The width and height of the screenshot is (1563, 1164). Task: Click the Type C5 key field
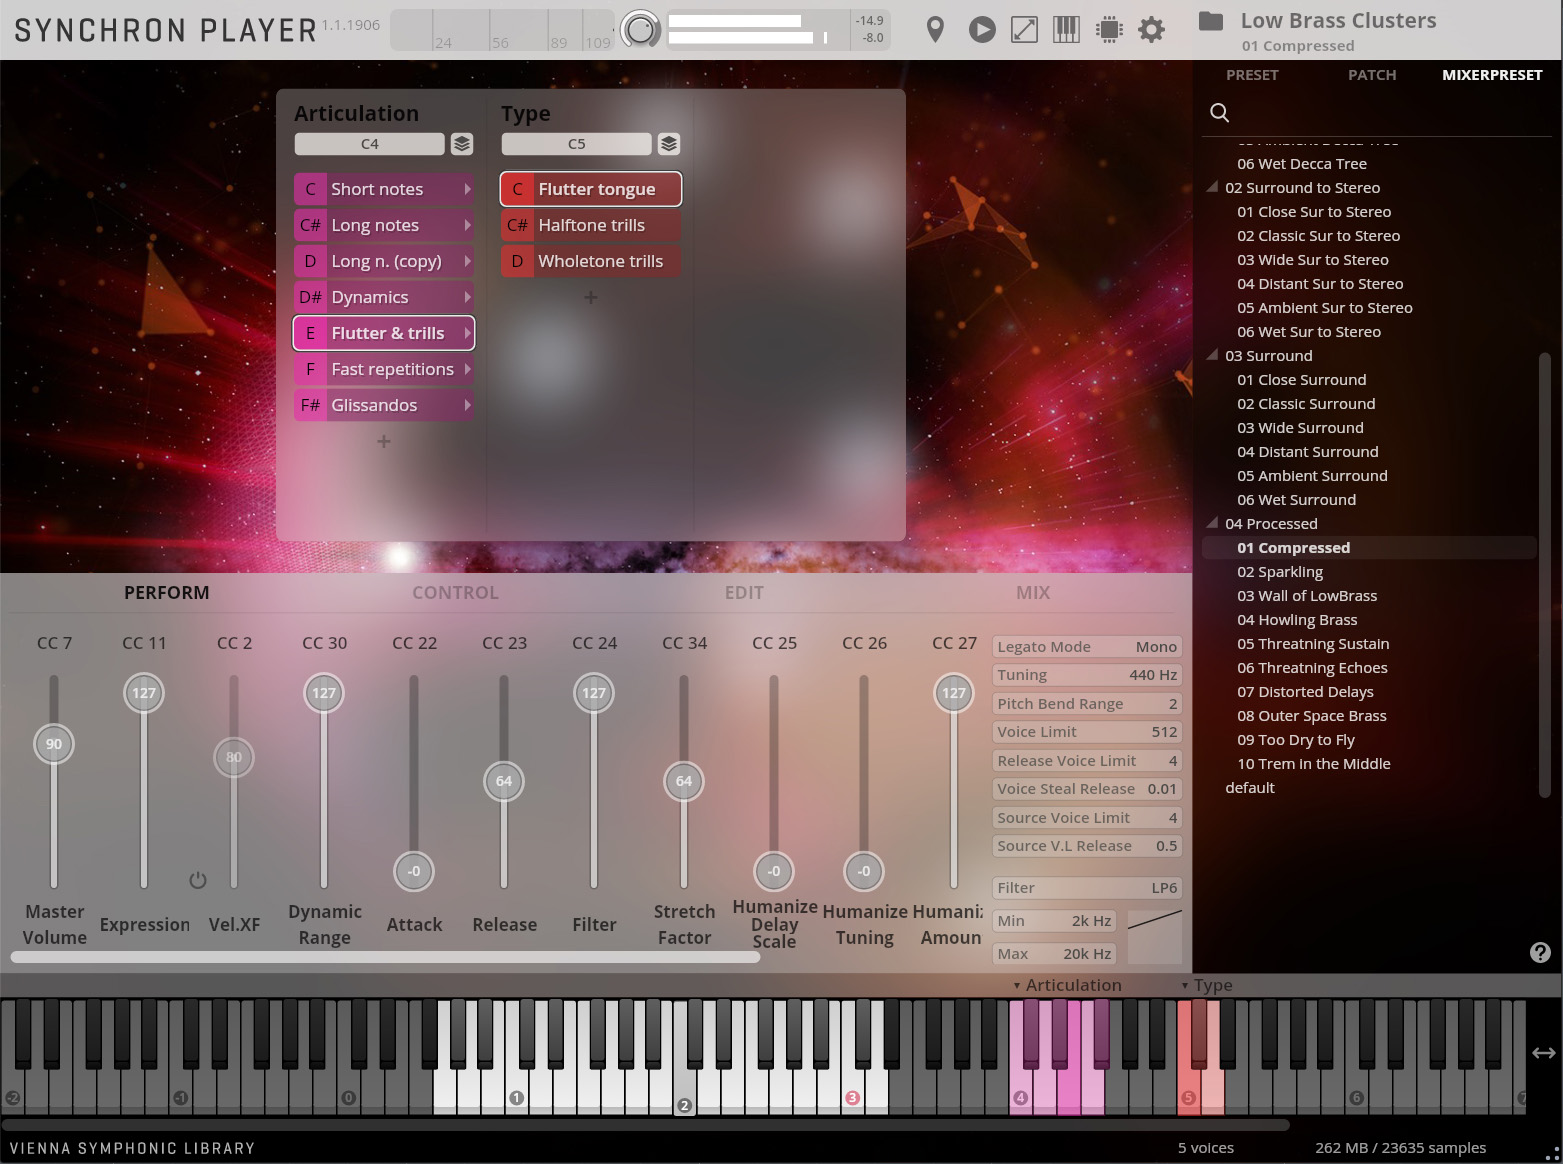(576, 144)
